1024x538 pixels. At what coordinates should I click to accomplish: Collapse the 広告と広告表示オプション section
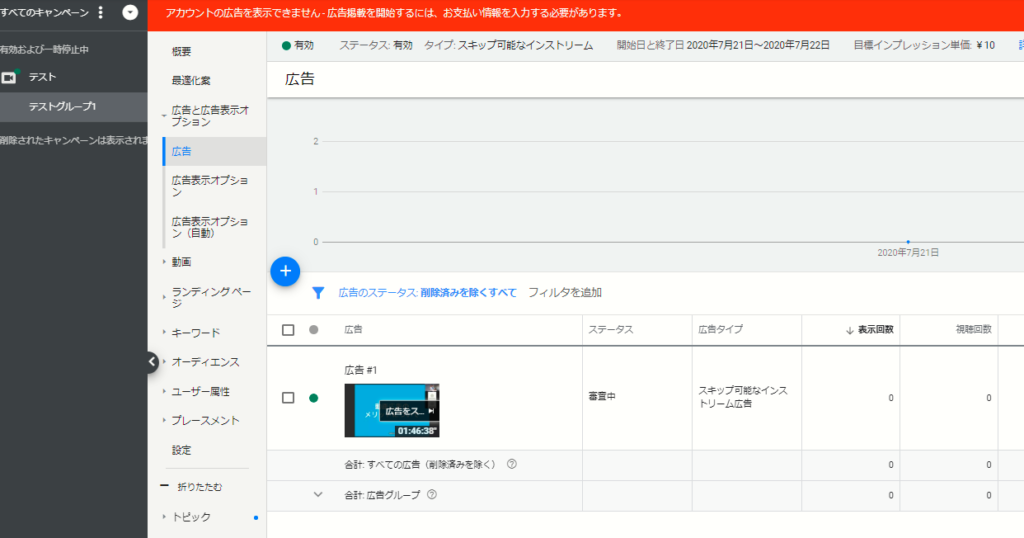click(164, 116)
